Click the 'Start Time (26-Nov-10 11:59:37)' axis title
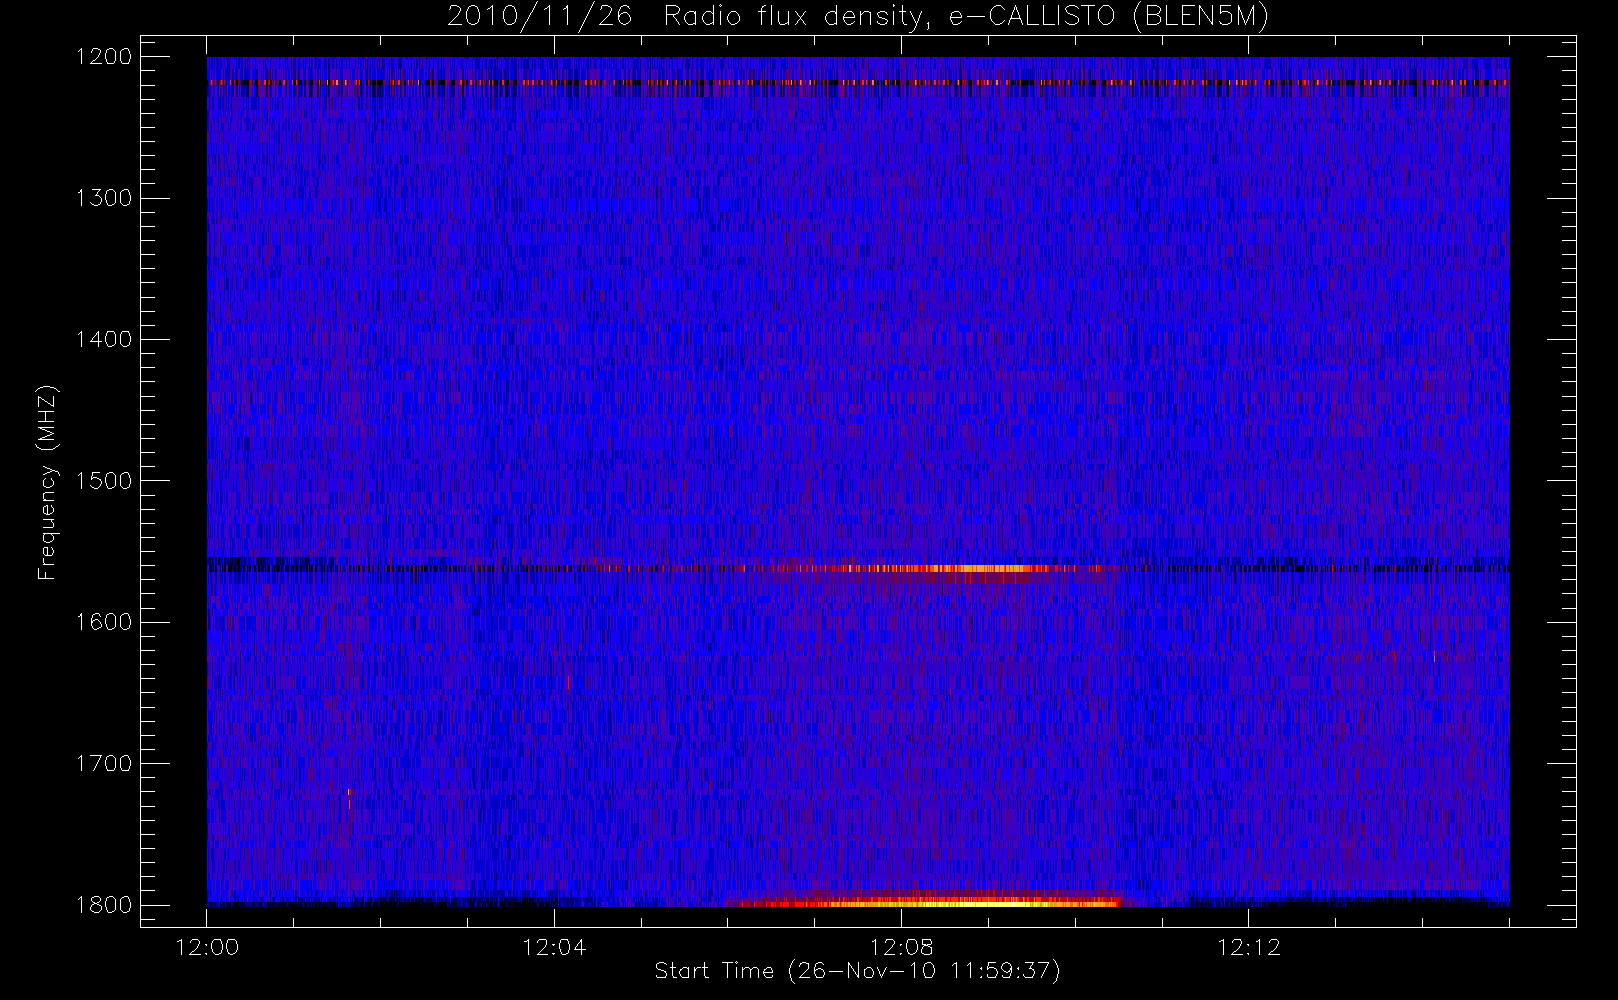 857,971
